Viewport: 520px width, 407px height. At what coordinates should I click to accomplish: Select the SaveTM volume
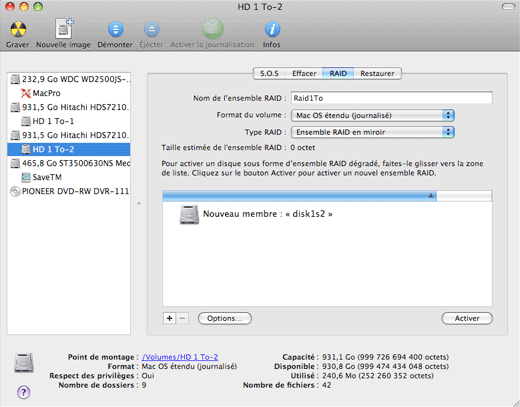69,177
